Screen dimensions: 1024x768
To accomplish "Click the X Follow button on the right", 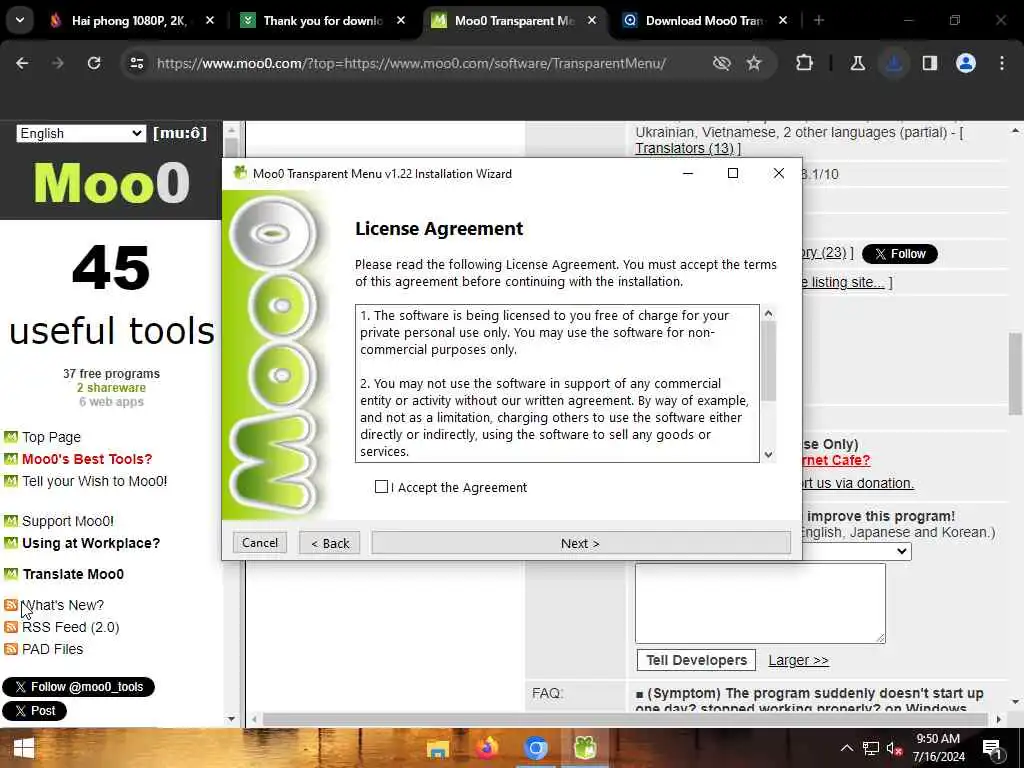I will [x=900, y=253].
